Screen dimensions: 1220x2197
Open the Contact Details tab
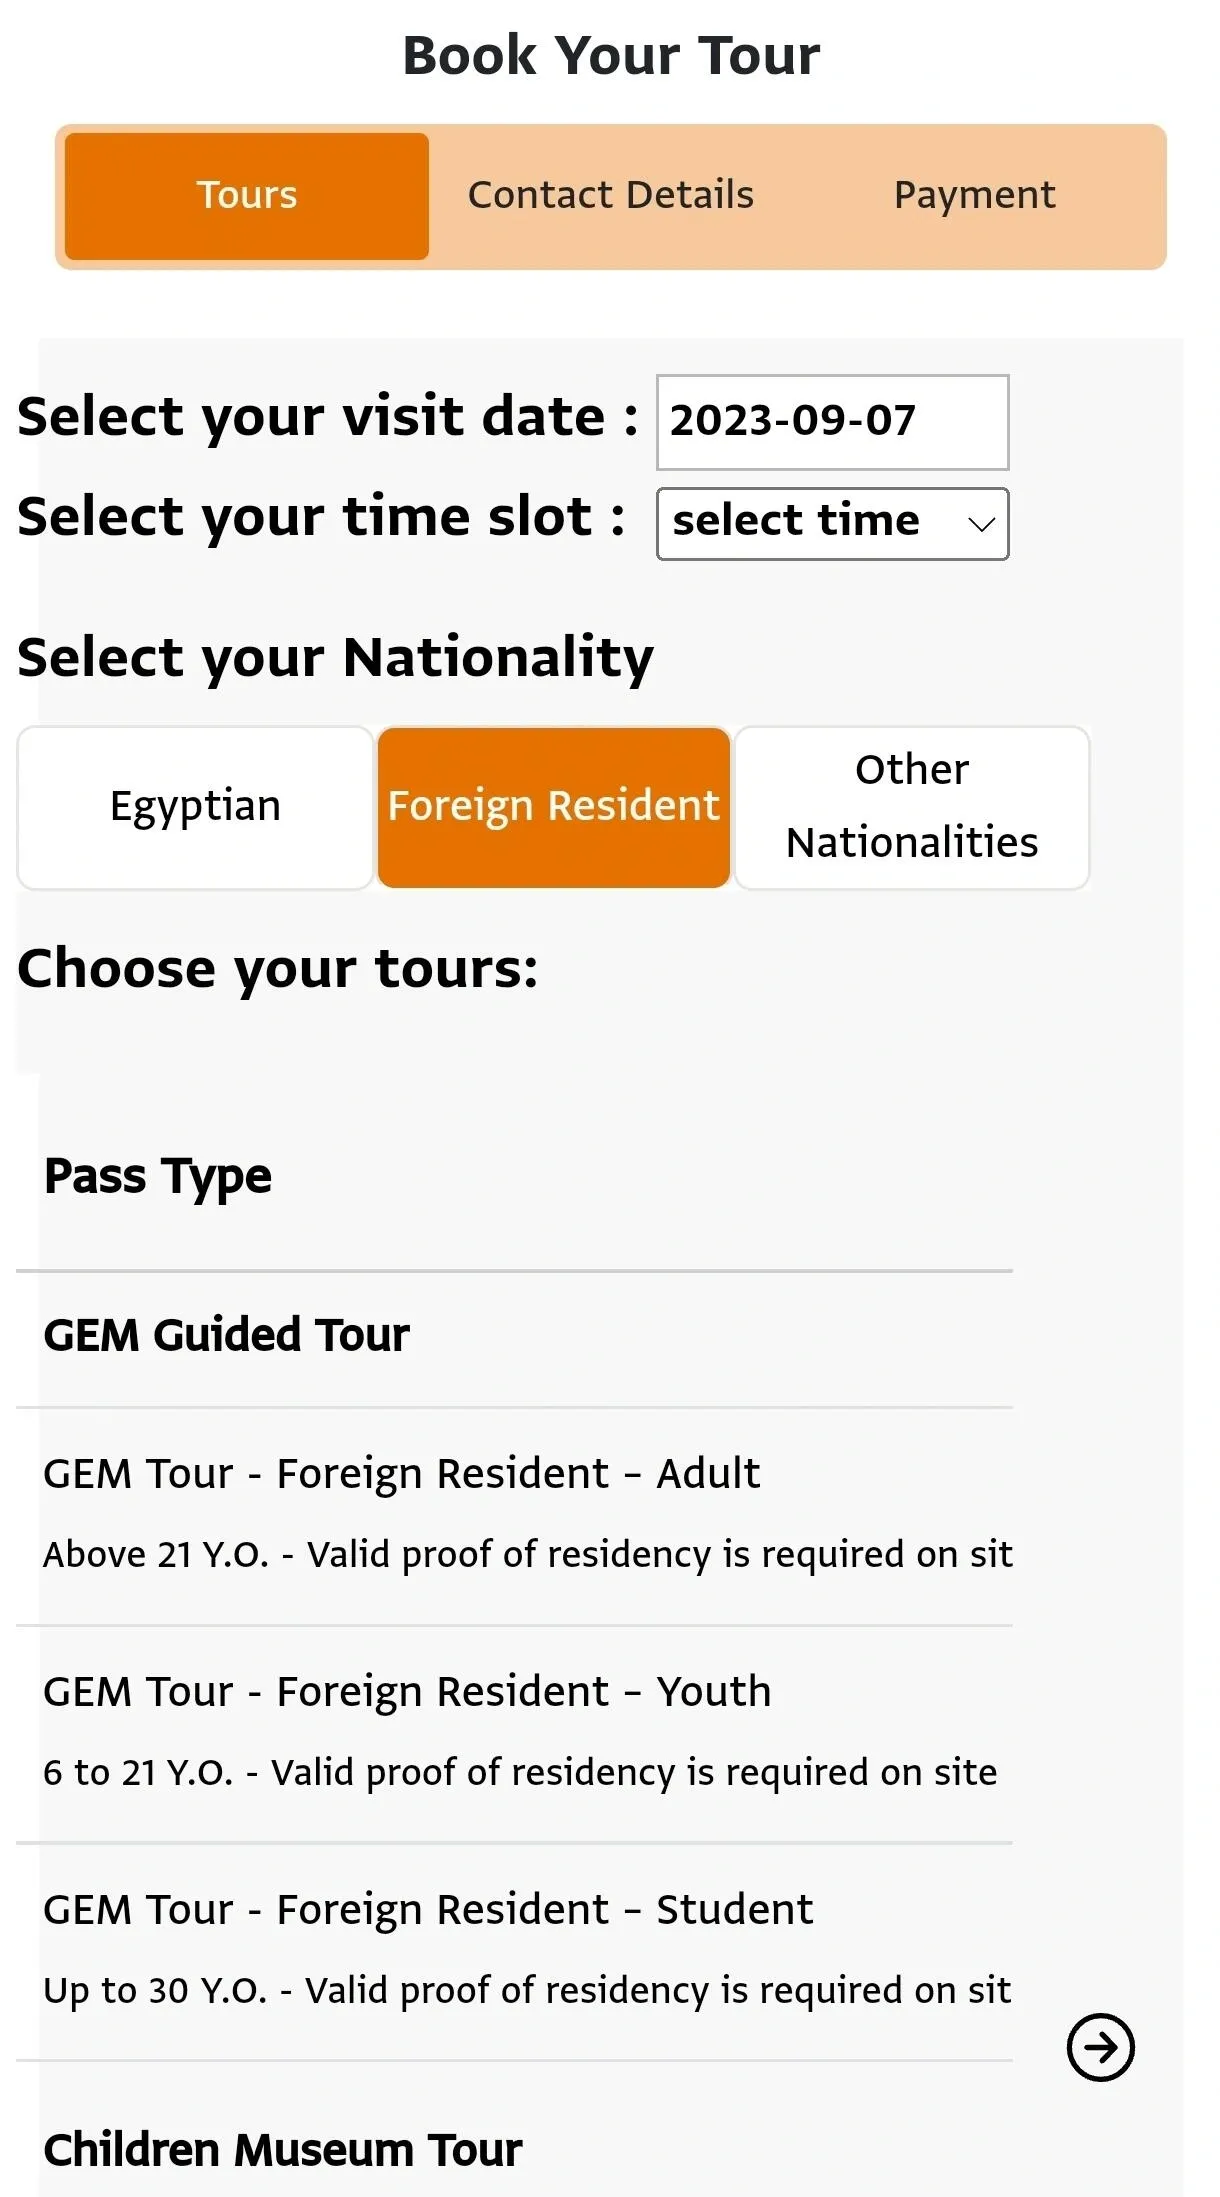pyautogui.click(x=610, y=196)
